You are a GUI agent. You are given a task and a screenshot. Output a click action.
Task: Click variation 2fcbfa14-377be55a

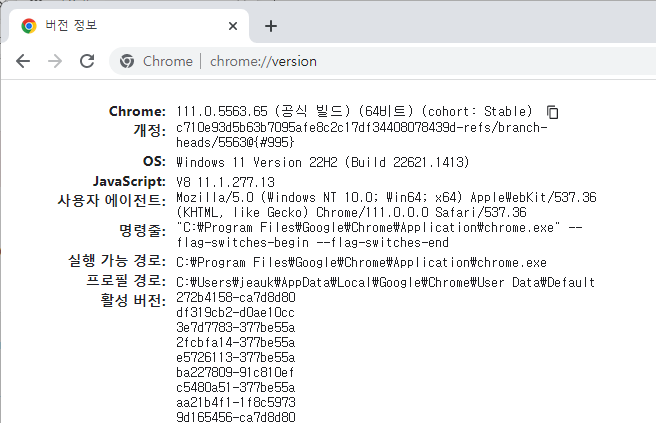(236, 342)
